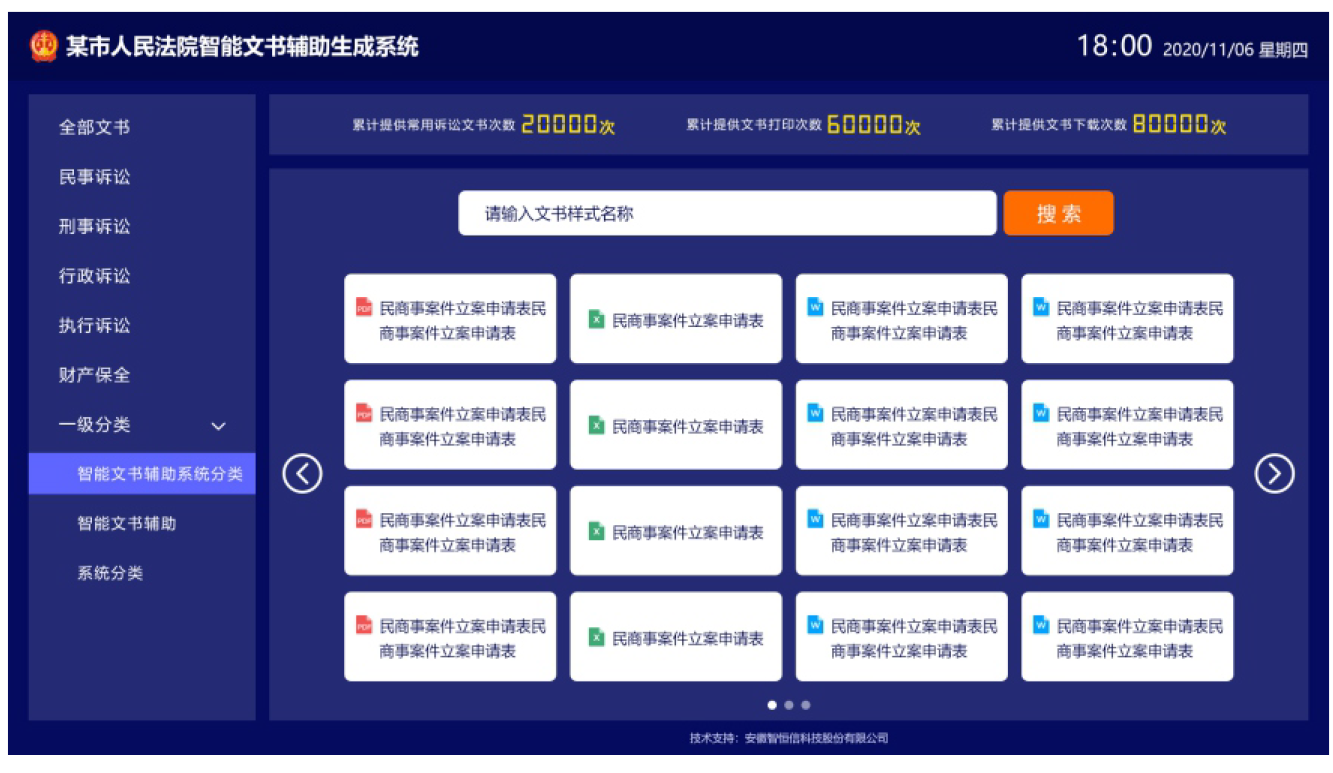Click the PDF icon on the first 民商事案件立案申请表 card
This screenshot has width=1333, height=773.
tap(361, 308)
